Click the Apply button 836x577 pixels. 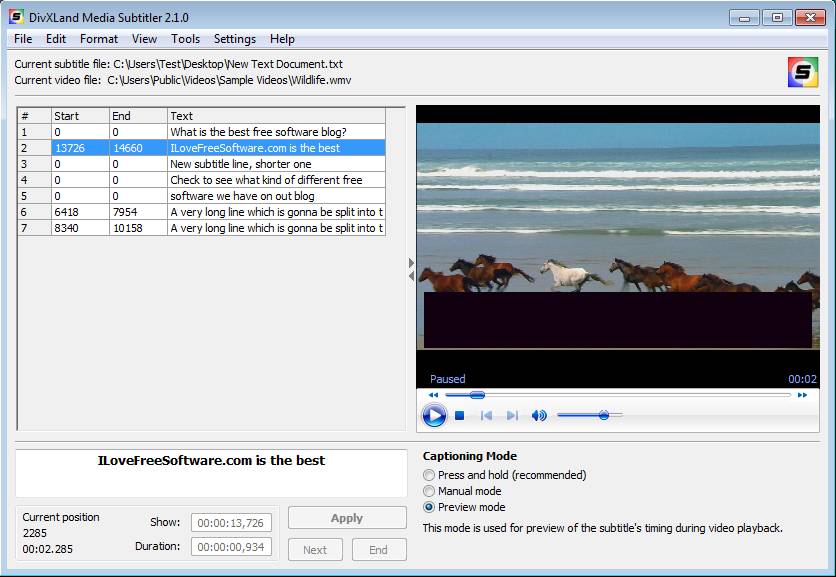(347, 518)
